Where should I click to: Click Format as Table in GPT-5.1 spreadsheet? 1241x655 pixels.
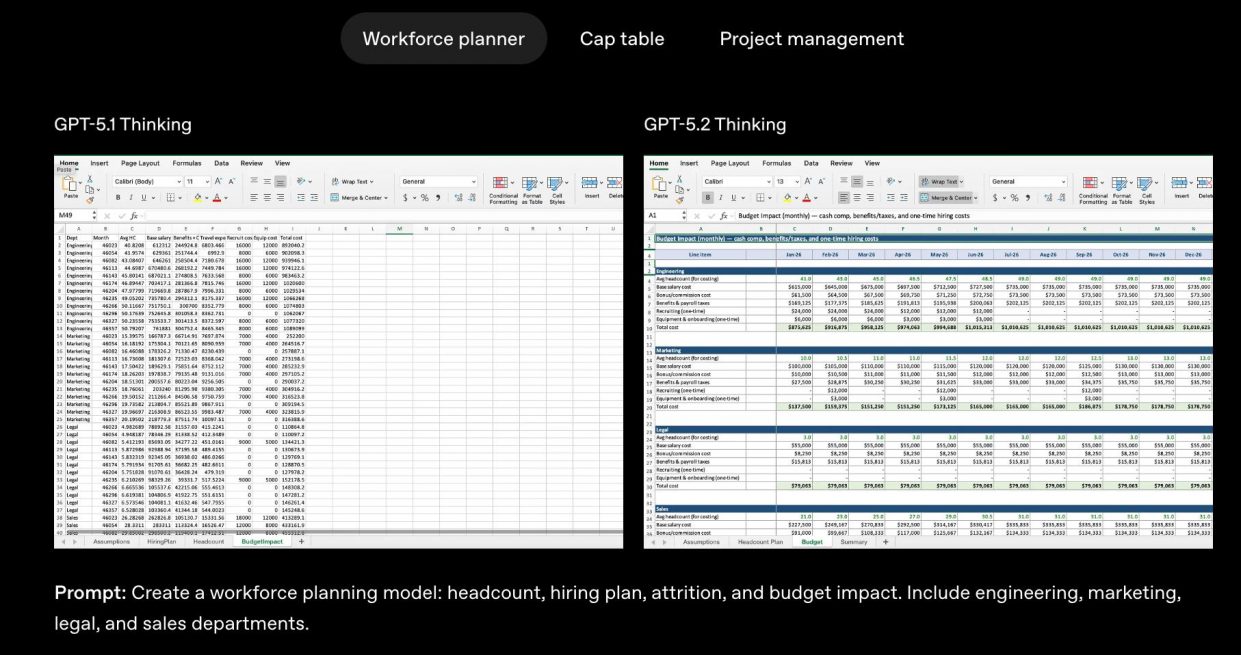(529, 182)
